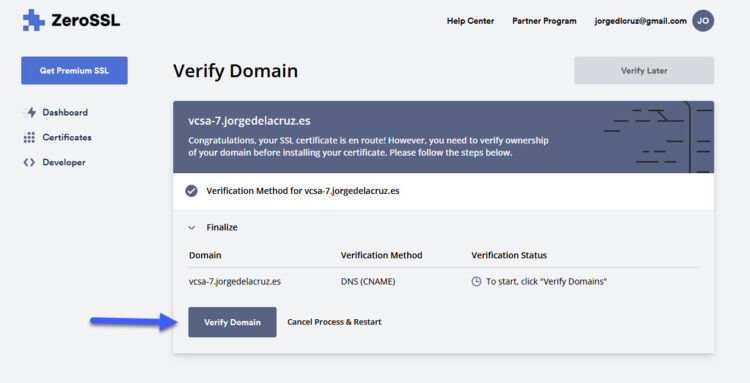Open Certificates in the sidebar
The image size is (750, 383).
pos(67,138)
